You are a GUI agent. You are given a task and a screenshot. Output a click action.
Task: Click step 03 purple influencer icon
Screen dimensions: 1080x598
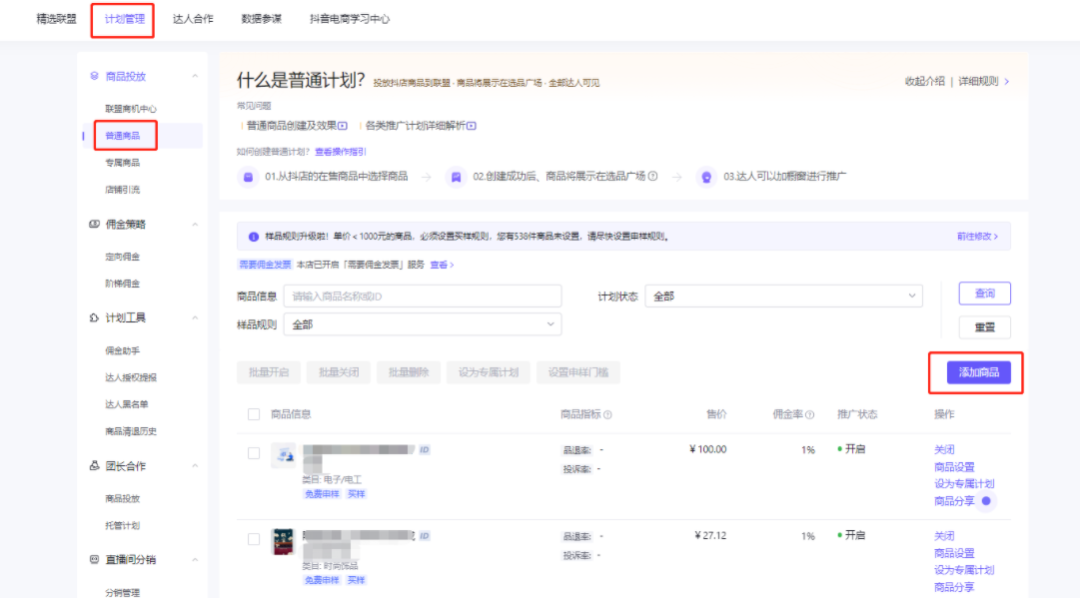706,177
